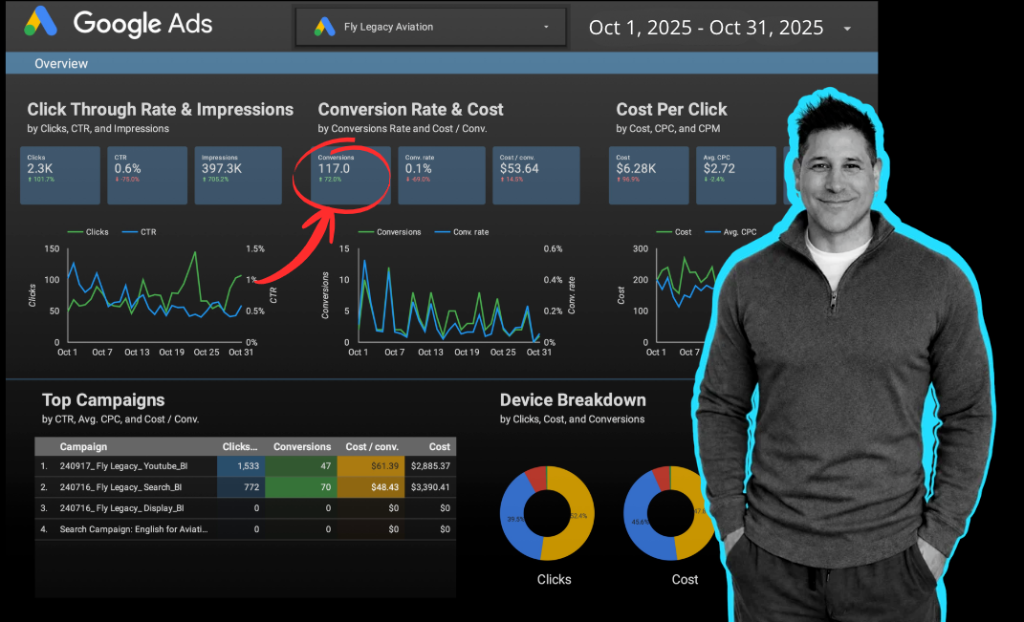Viewport: 1024px width, 622px height.
Task: Click yellow 52.4% segment of Clicks donut
Action: pos(579,516)
